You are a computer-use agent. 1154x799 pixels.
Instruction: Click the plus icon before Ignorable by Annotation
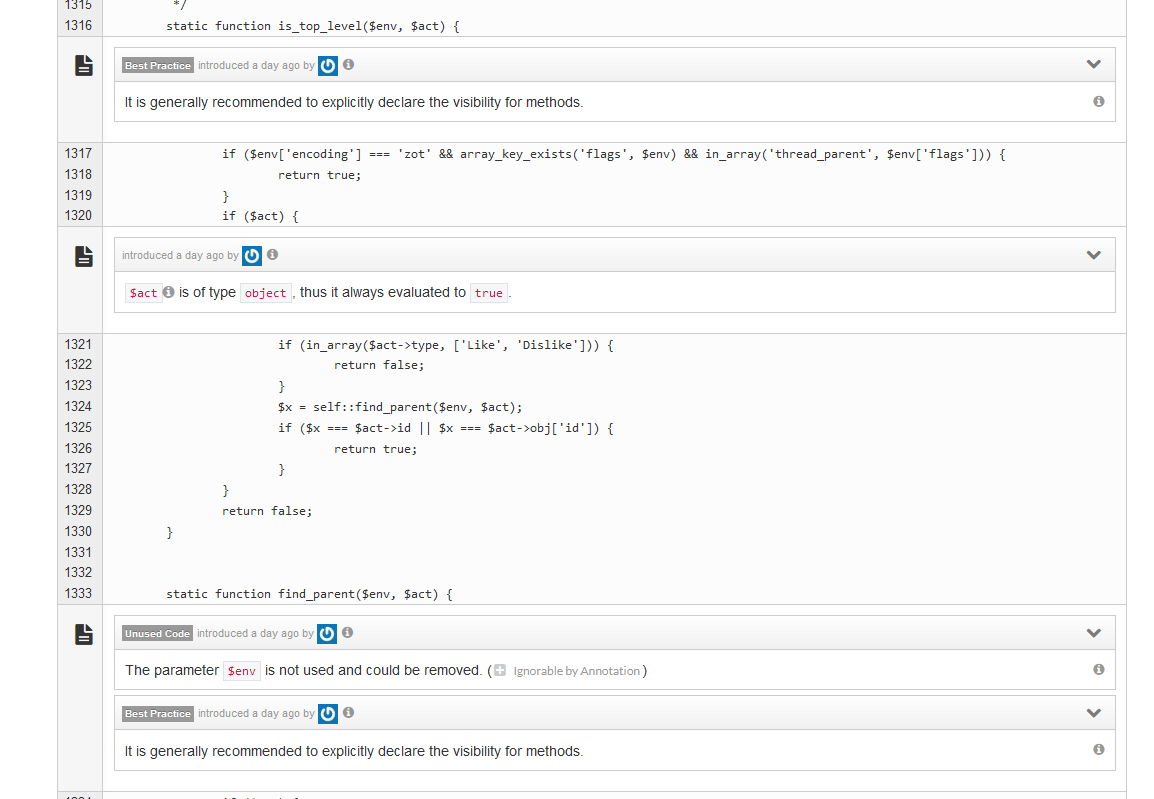click(500, 670)
